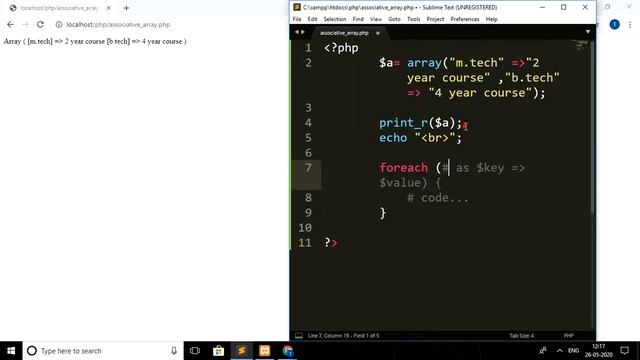Open a new browser tab

tap(126, 8)
